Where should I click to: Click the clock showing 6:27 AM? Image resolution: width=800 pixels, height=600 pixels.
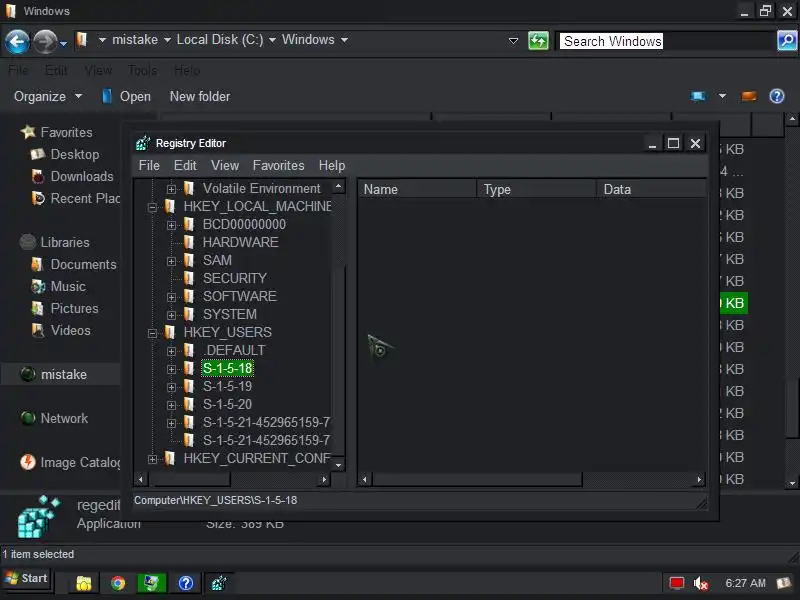tap(745, 583)
